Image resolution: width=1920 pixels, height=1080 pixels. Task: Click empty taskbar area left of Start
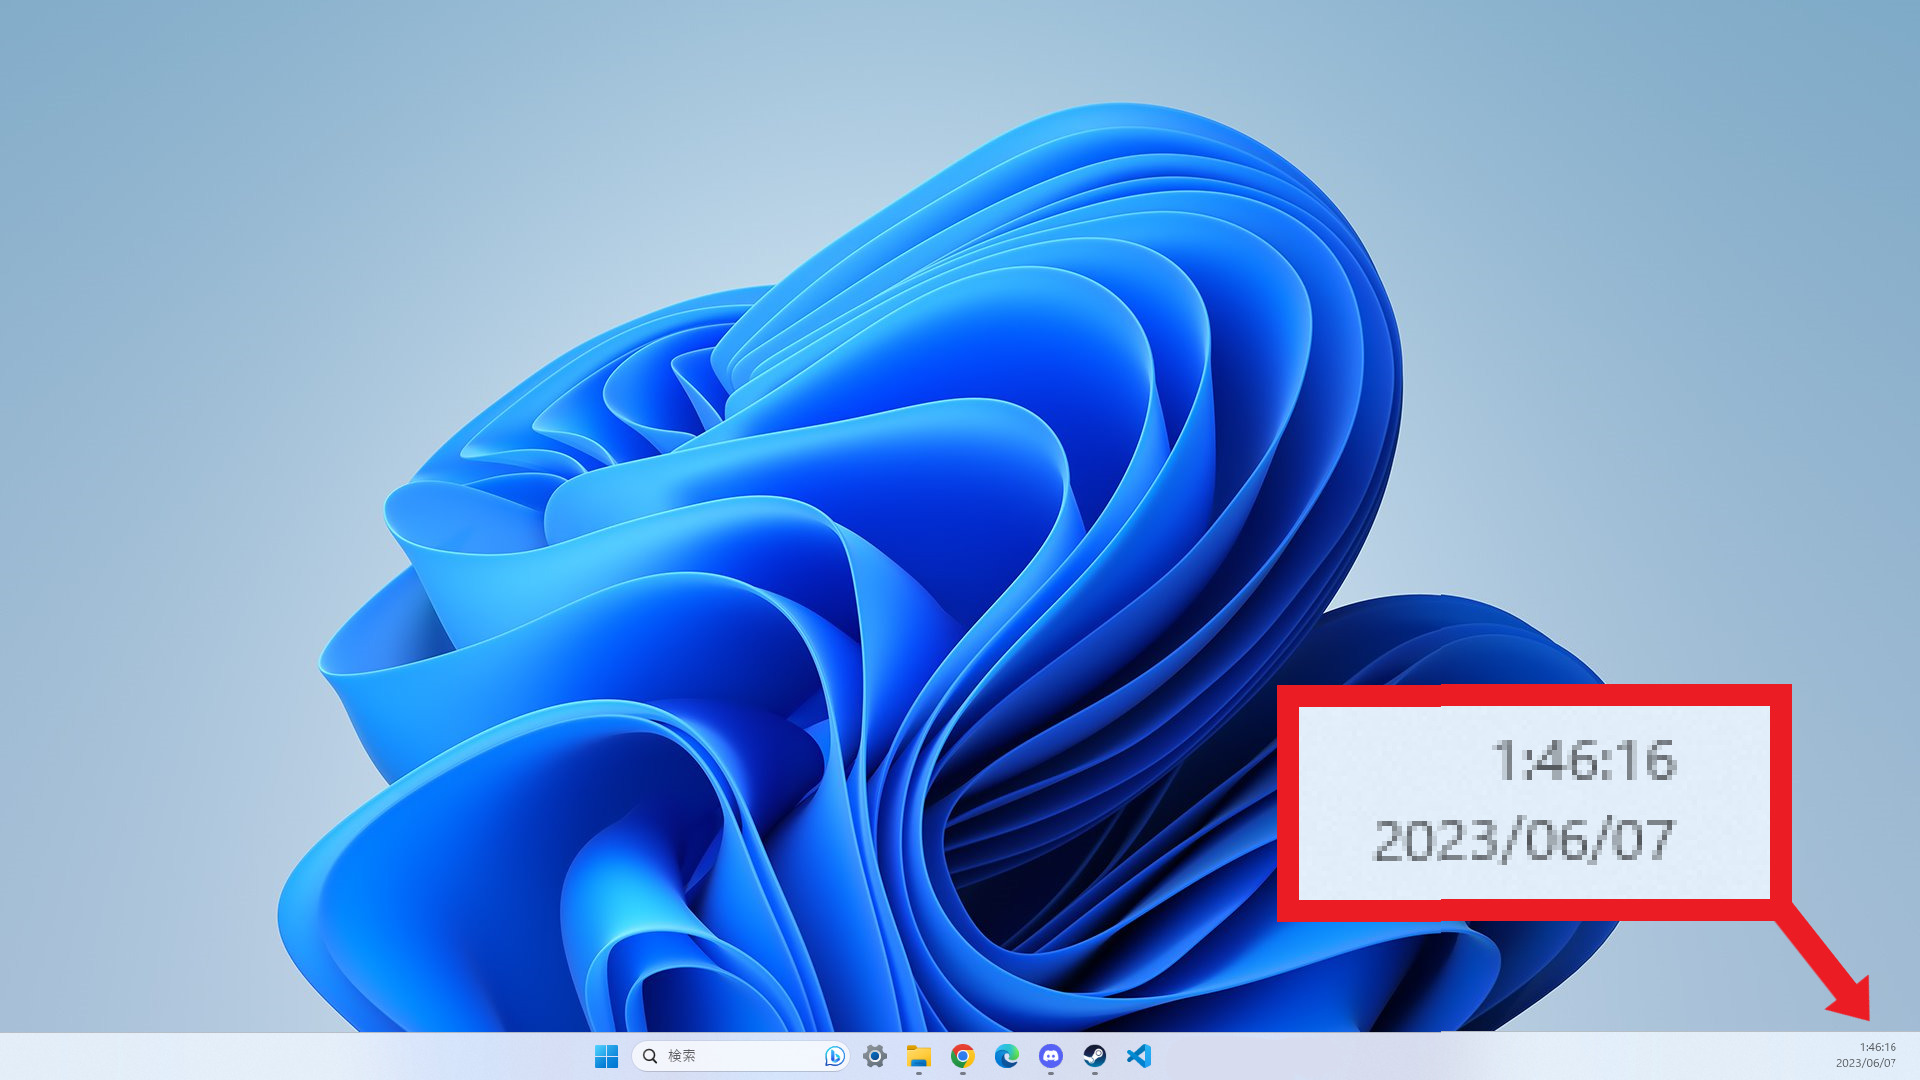[x=300, y=1056]
